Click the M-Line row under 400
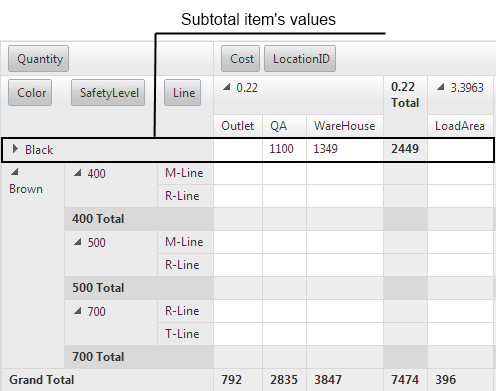 click(185, 173)
